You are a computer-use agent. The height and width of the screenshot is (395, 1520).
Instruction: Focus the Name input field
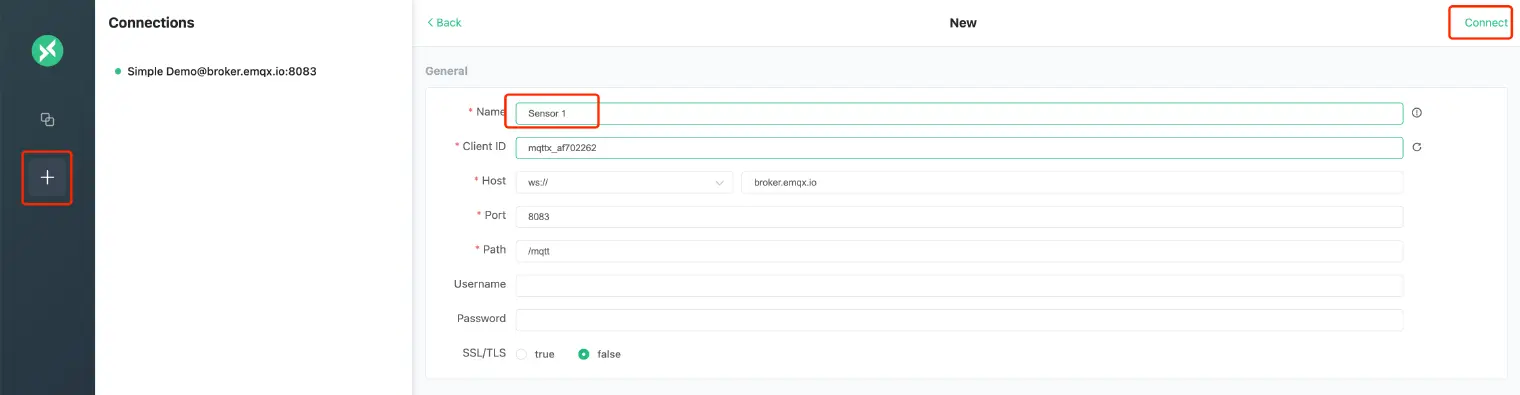[959, 113]
